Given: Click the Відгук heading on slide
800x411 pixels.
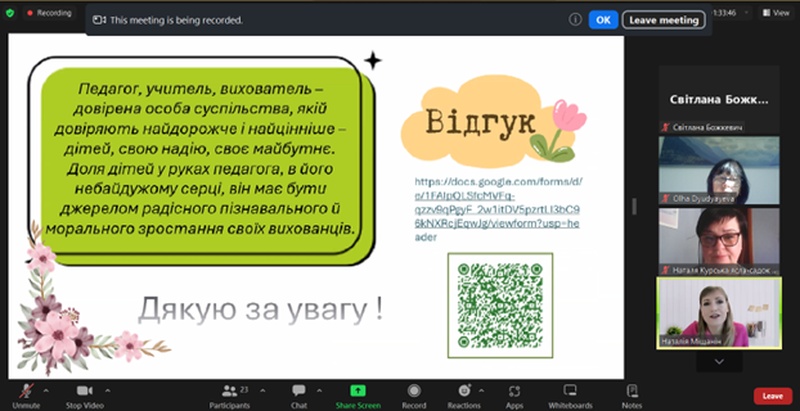Looking at the screenshot, I should click(x=481, y=122).
